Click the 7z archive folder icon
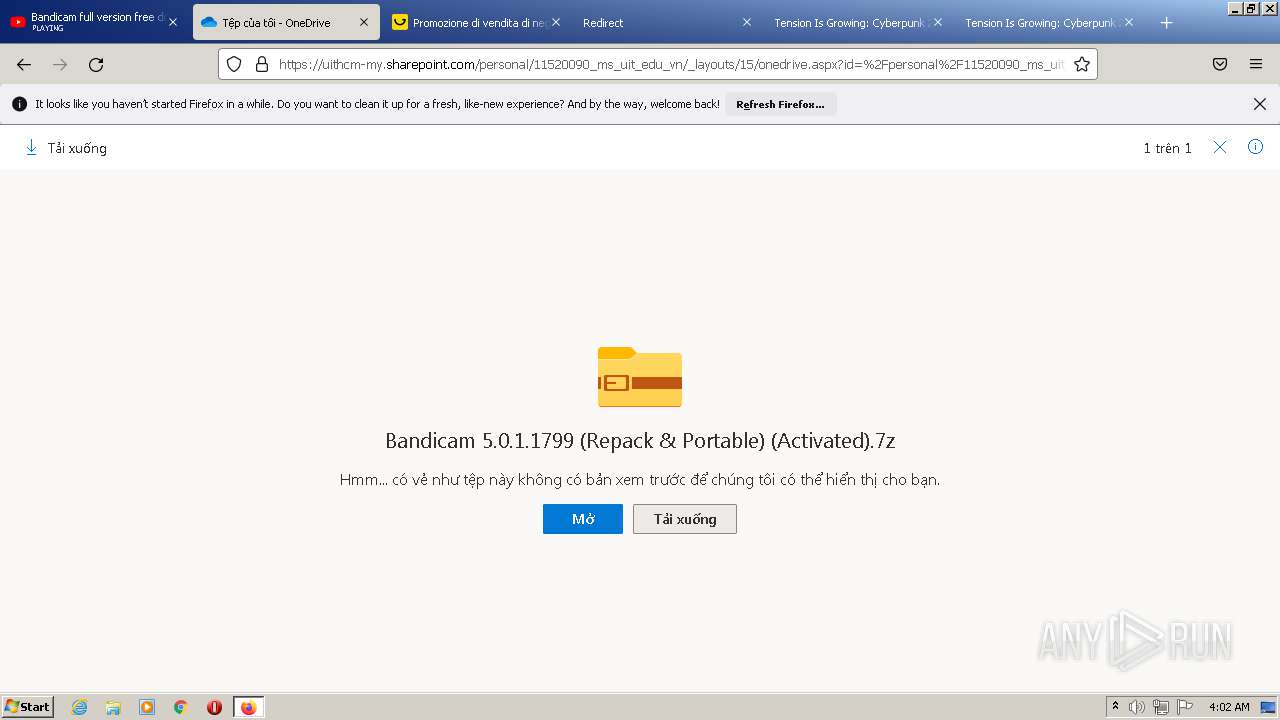Screen dimensions: 1280x720 click(640, 377)
